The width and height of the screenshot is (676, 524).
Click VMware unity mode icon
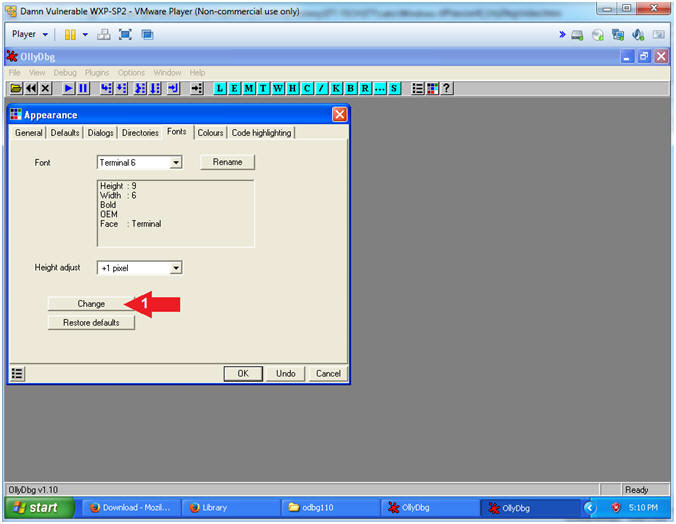coord(147,35)
